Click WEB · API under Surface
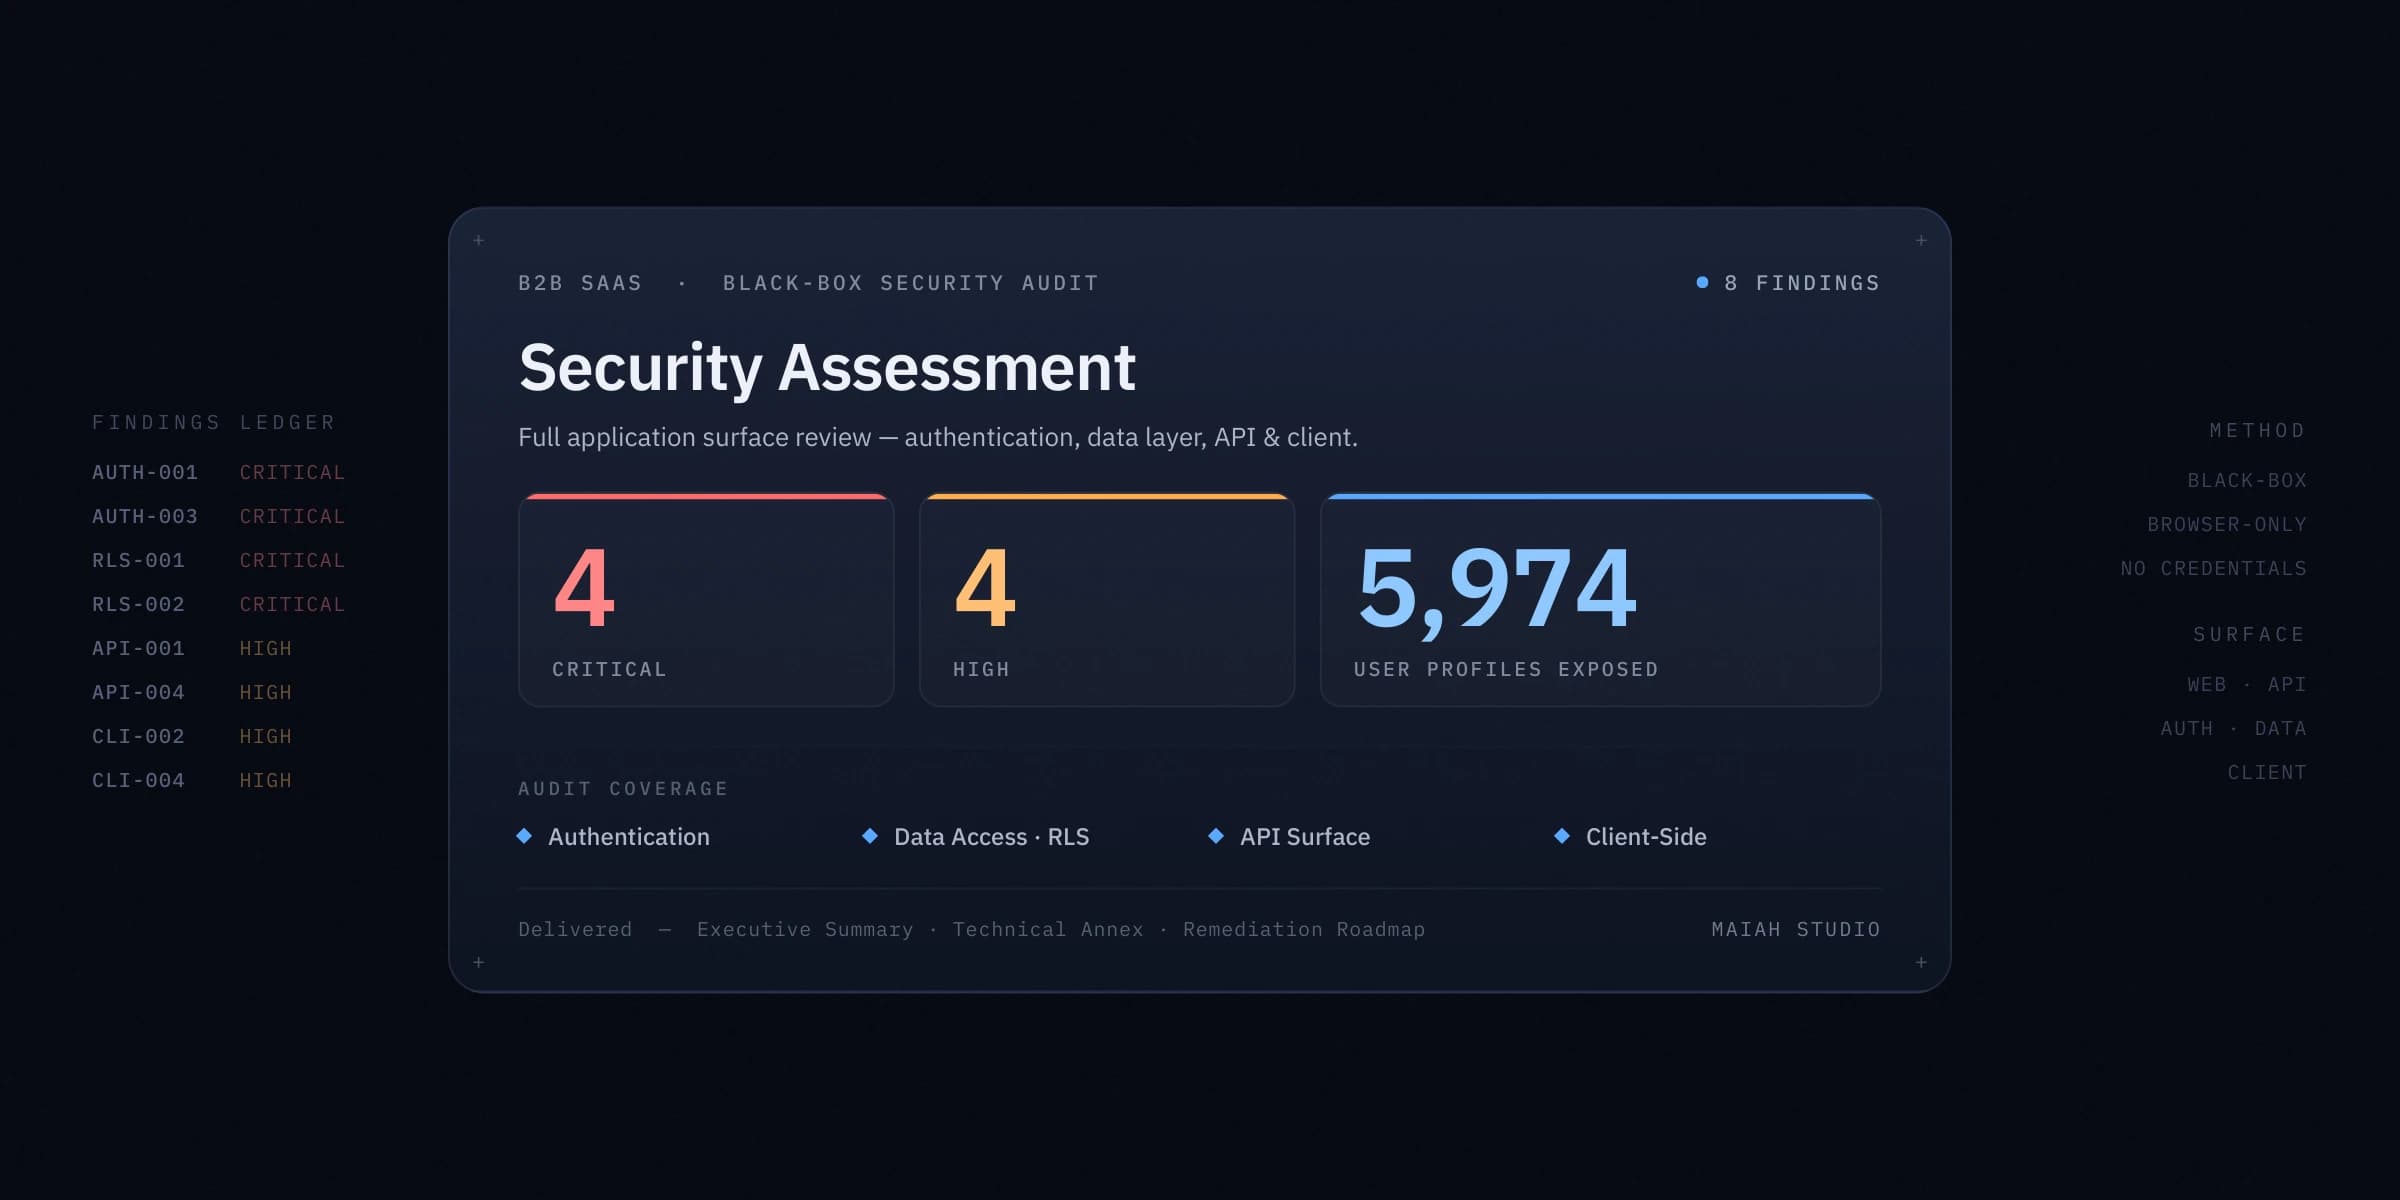This screenshot has height=1200, width=2400. tap(2247, 684)
